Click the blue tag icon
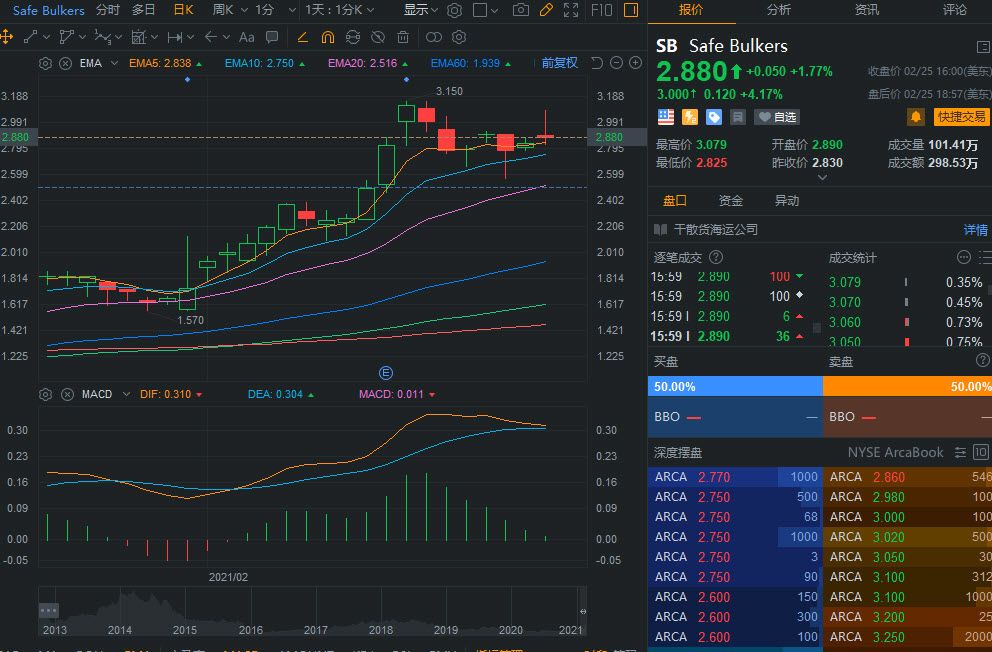 714,116
